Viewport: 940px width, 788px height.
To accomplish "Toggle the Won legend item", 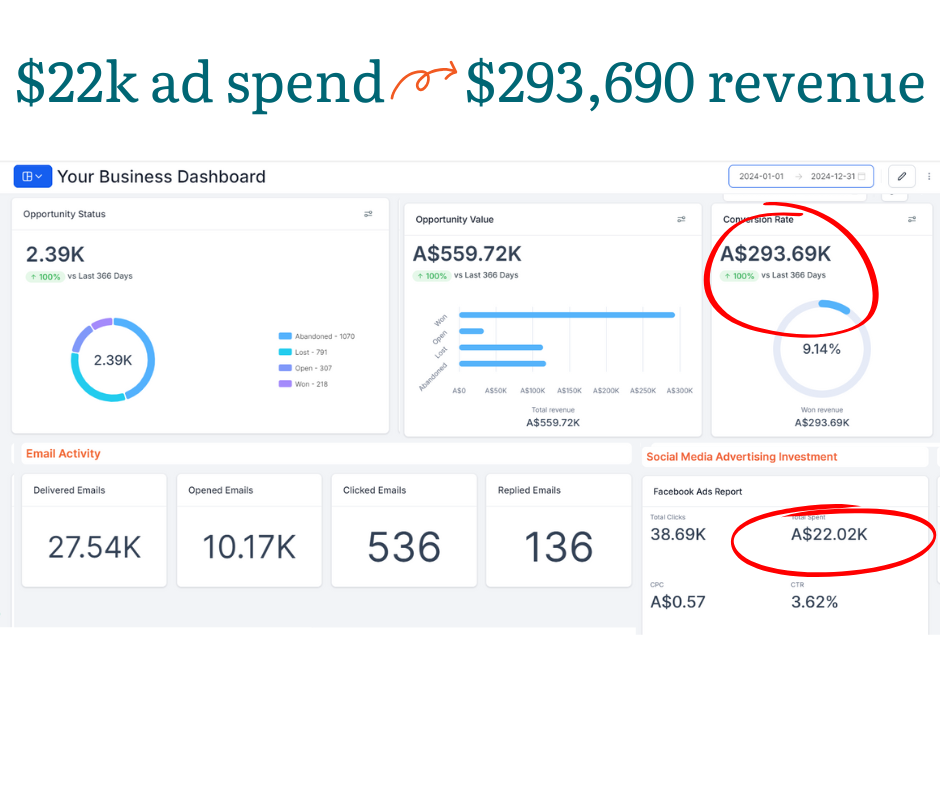I will [304, 384].
